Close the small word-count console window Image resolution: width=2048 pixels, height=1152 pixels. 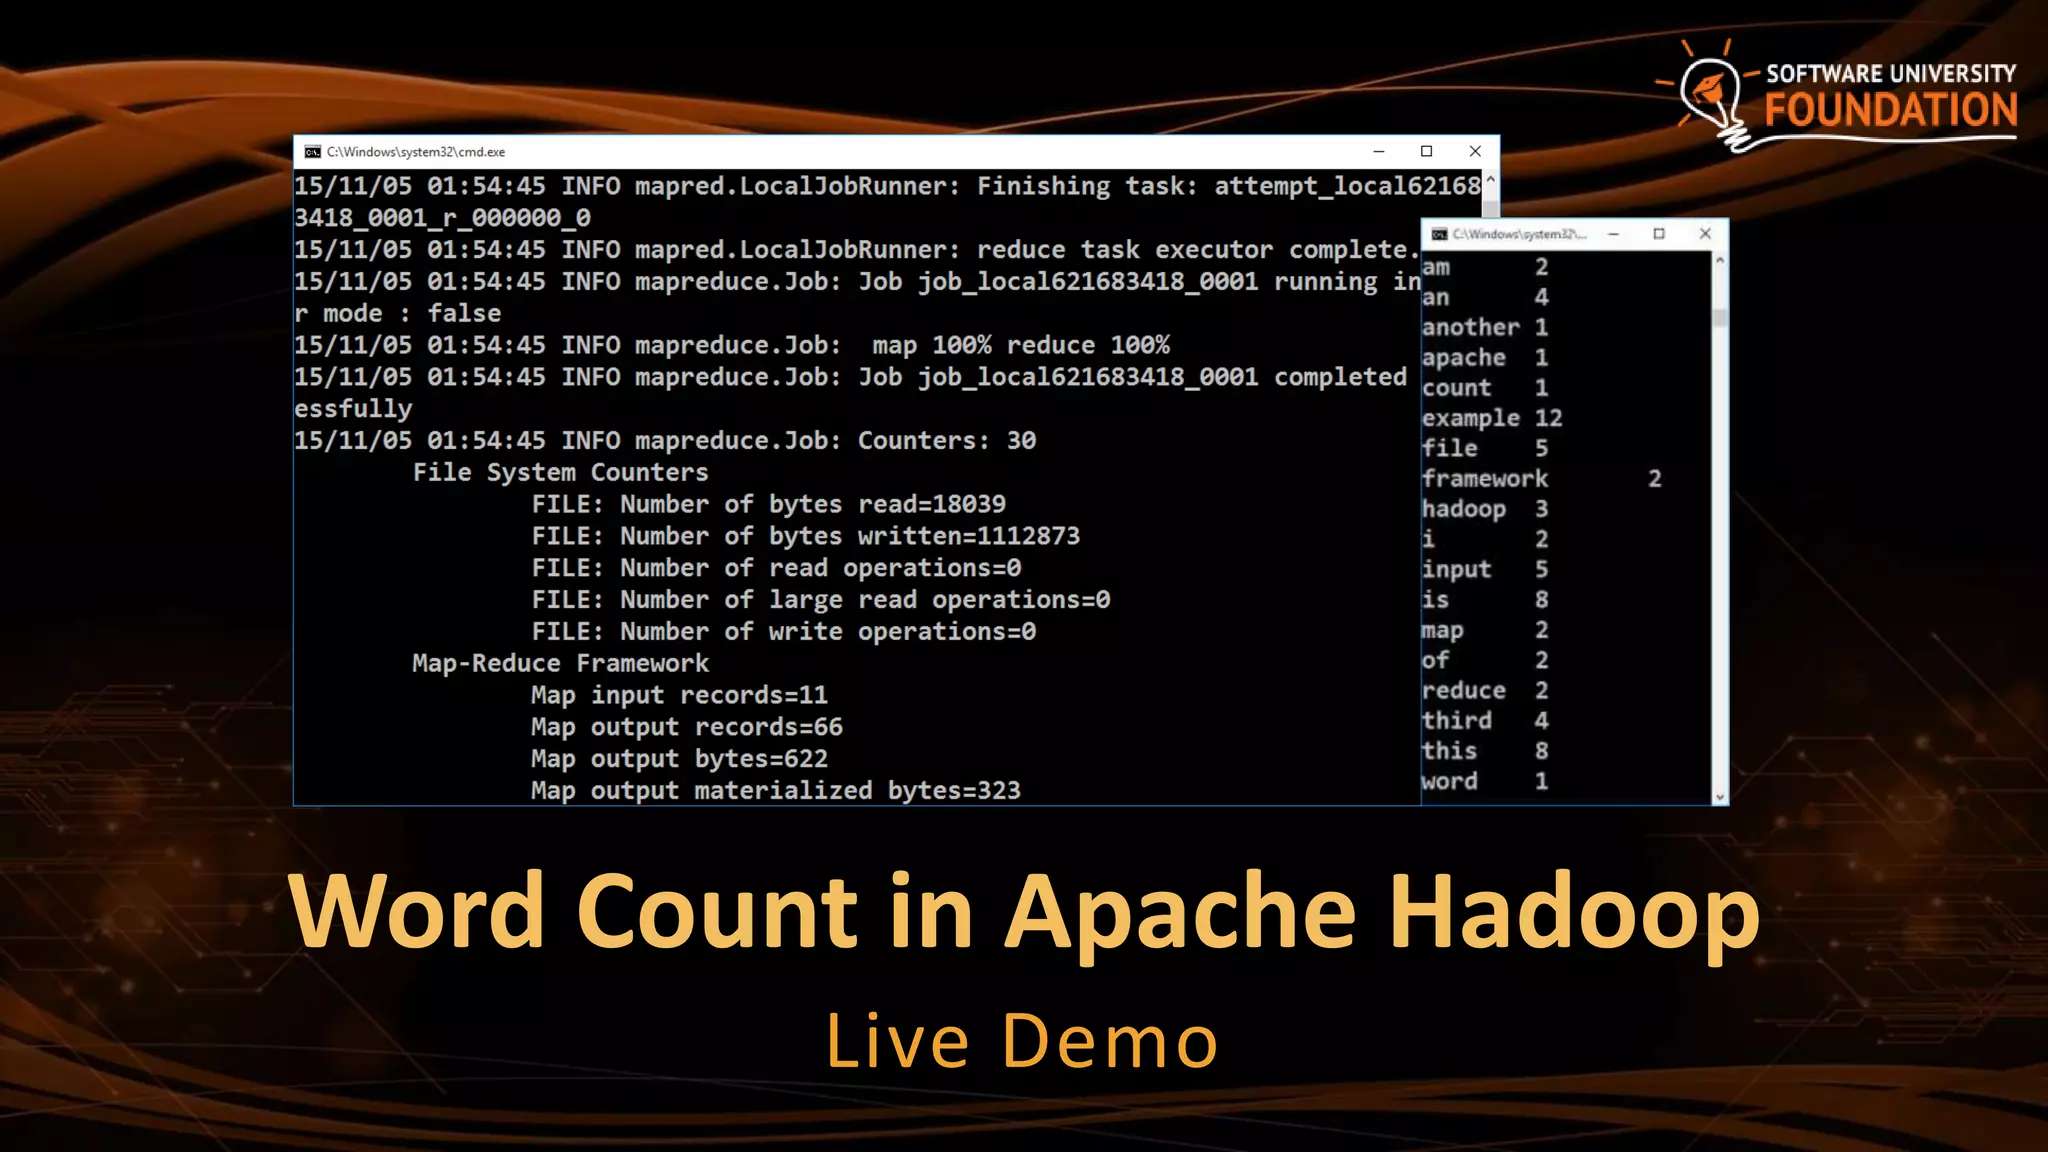(x=1705, y=234)
